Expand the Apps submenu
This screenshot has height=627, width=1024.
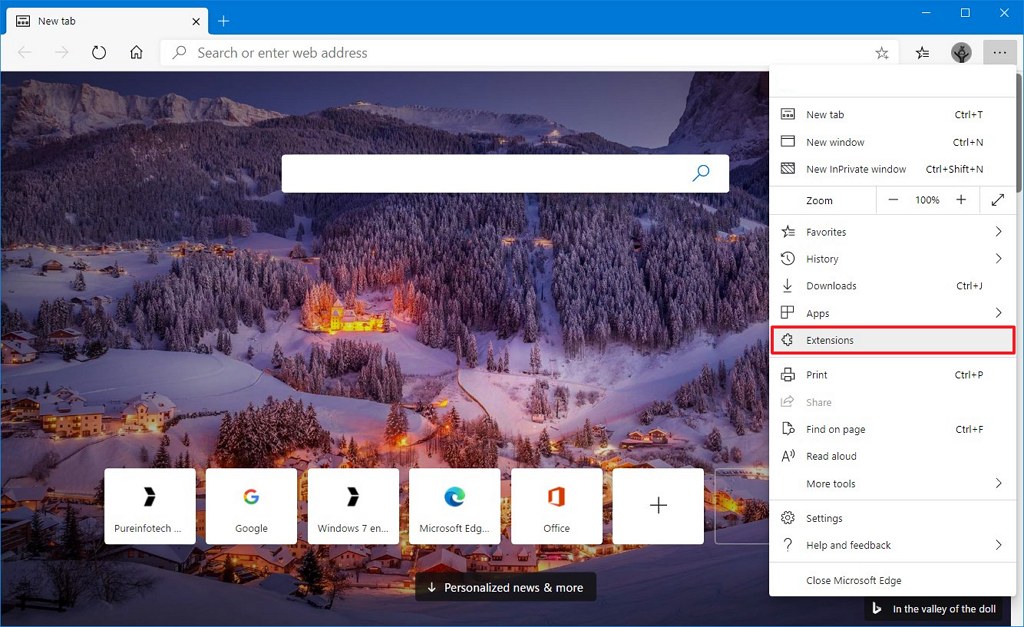click(x=893, y=313)
